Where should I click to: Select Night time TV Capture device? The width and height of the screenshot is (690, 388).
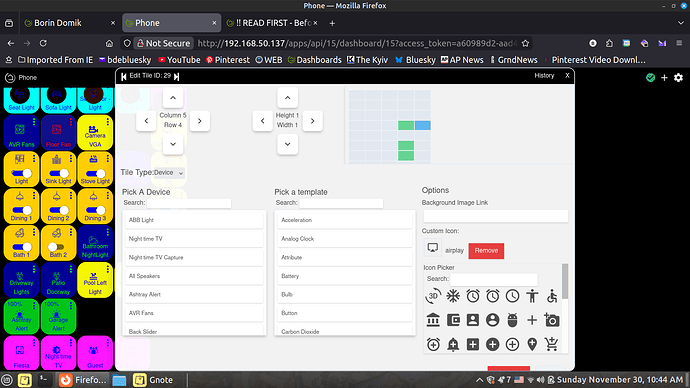[195, 257]
